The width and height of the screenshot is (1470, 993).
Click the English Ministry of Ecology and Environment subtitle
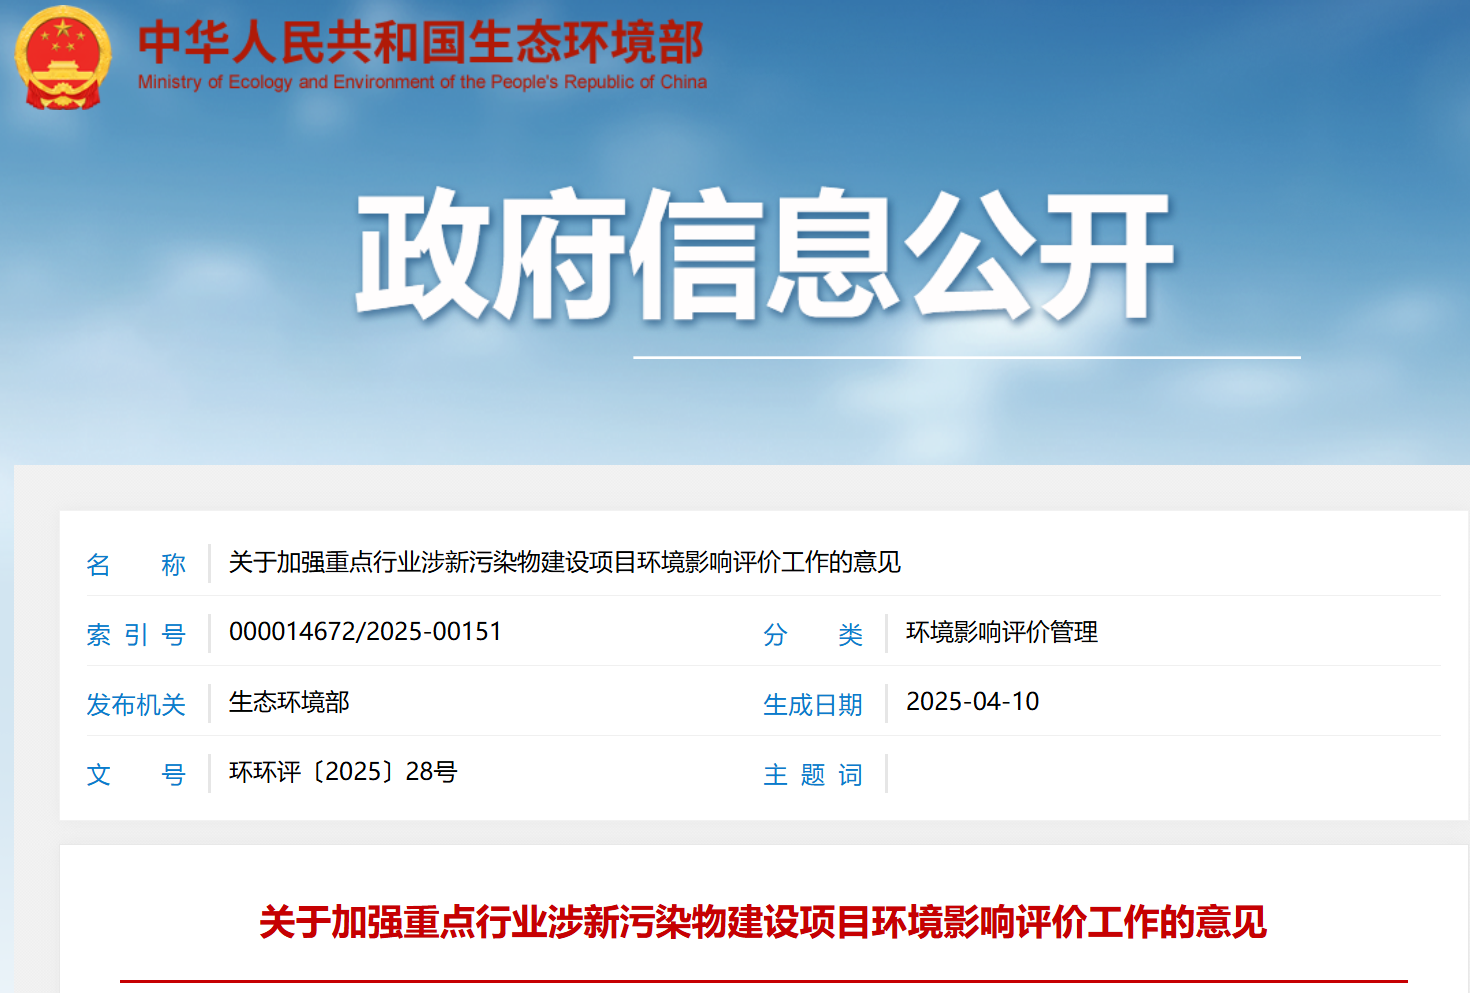click(x=422, y=82)
